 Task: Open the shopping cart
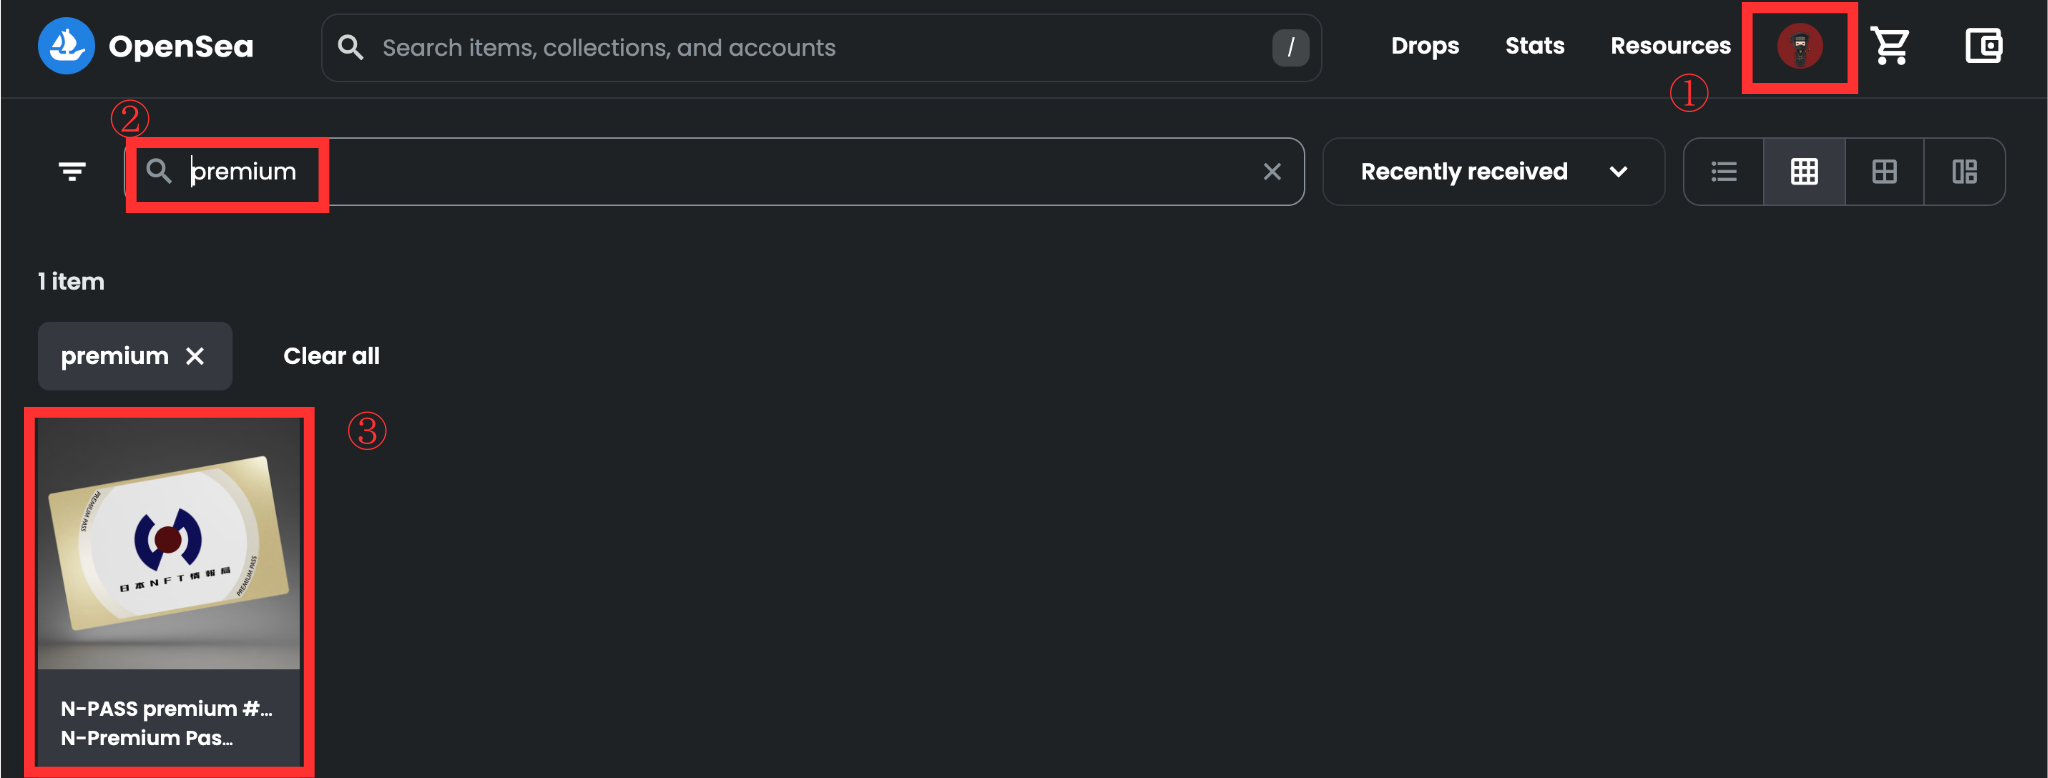pyautogui.click(x=1890, y=46)
